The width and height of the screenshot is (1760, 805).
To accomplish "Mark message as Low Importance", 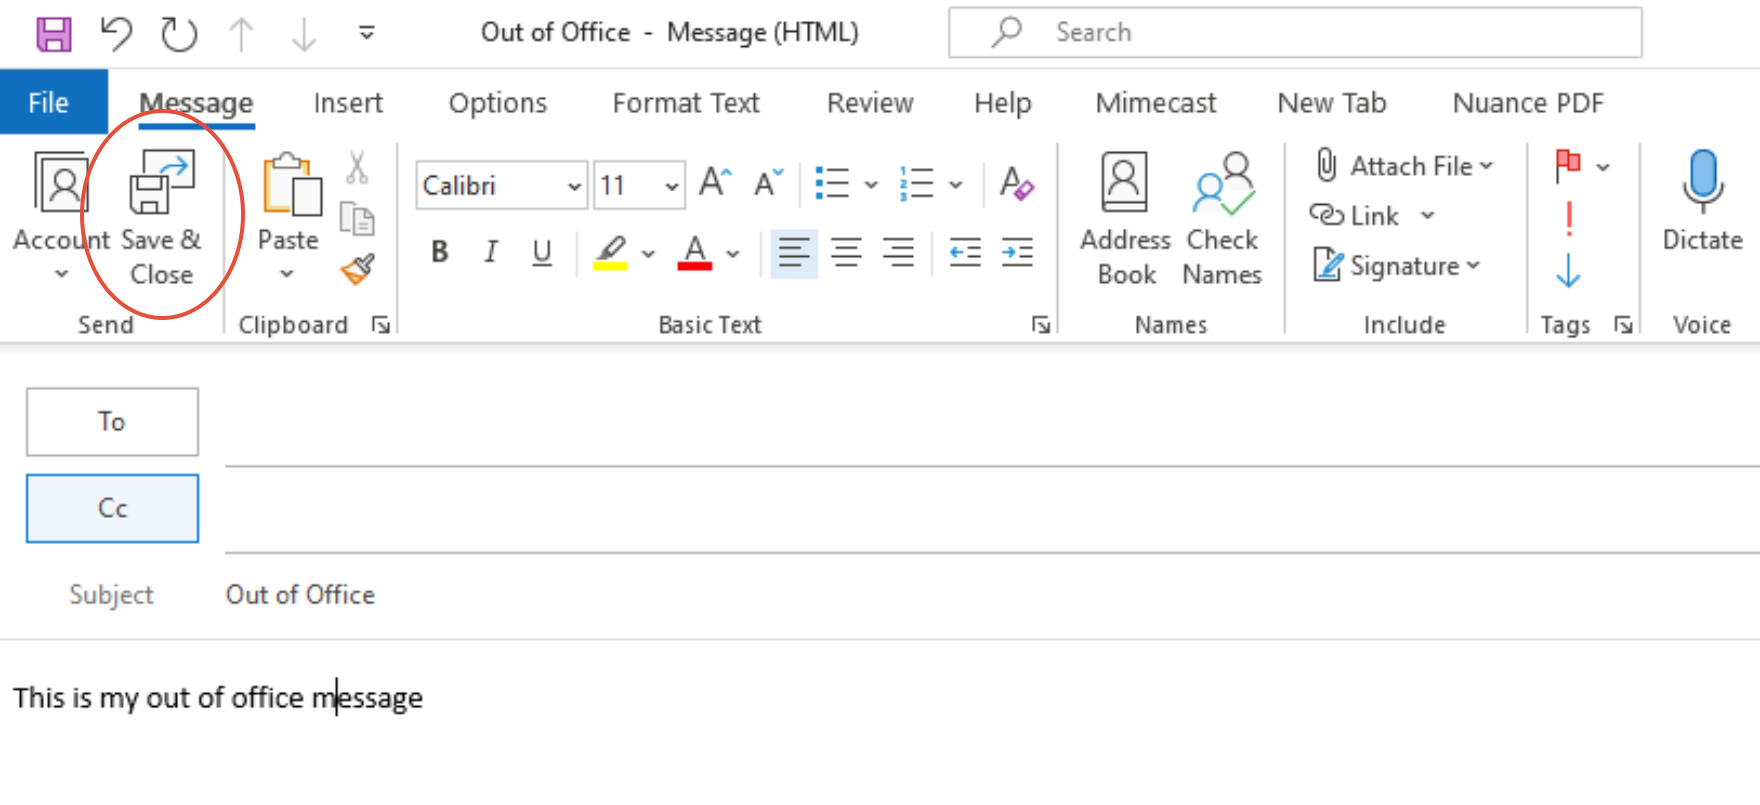I will pyautogui.click(x=1569, y=270).
